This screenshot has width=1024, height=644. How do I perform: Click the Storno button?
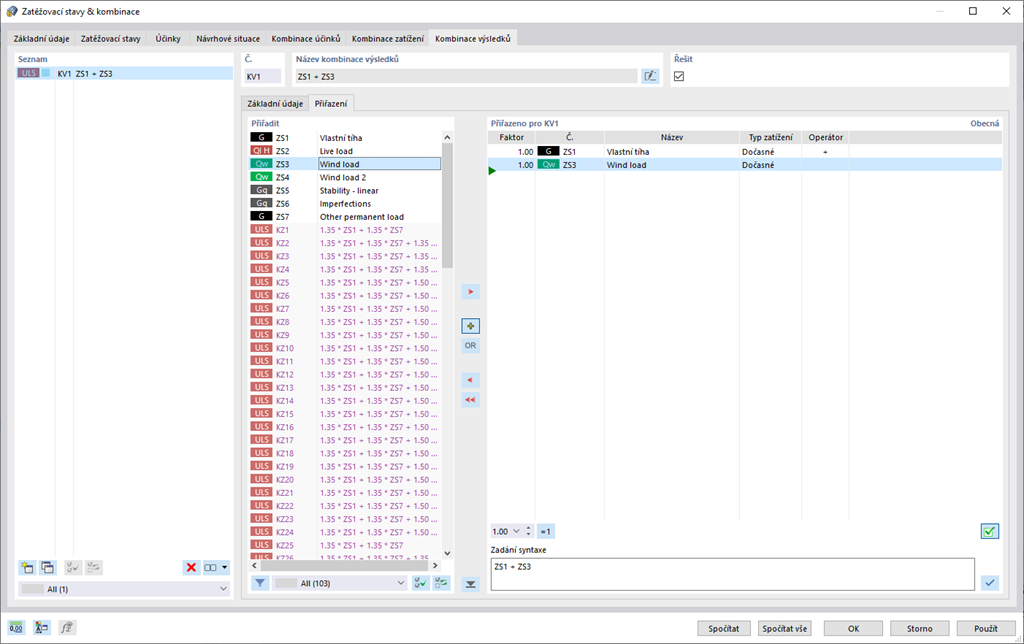tap(920, 628)
